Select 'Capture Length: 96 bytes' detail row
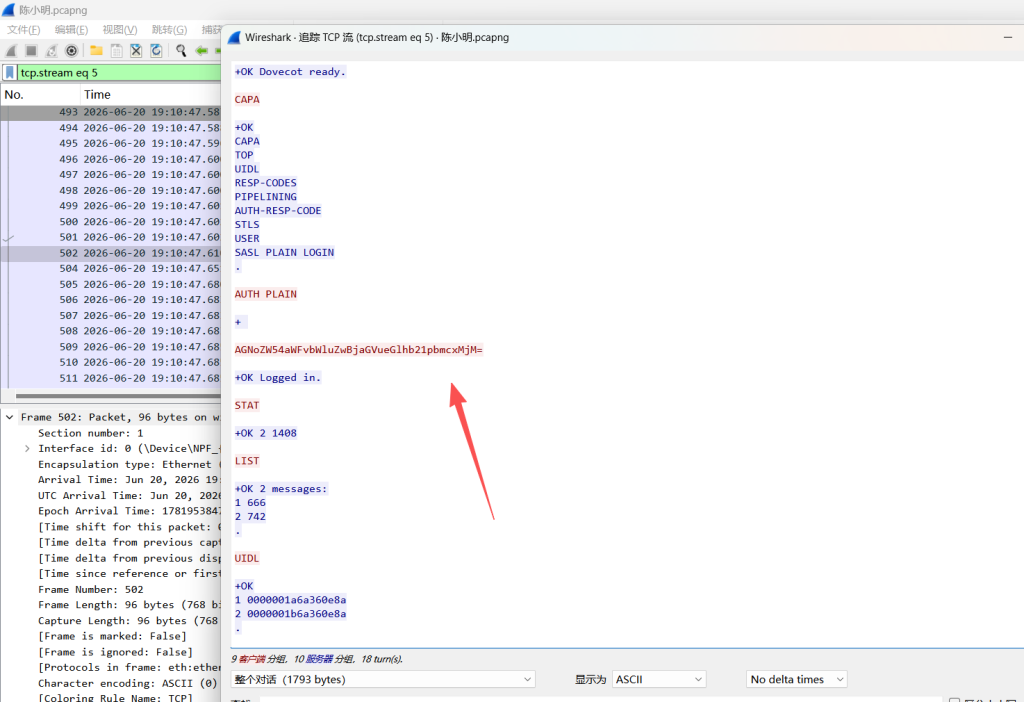The height and width of the screenshot is (702, 1024). 129,620
